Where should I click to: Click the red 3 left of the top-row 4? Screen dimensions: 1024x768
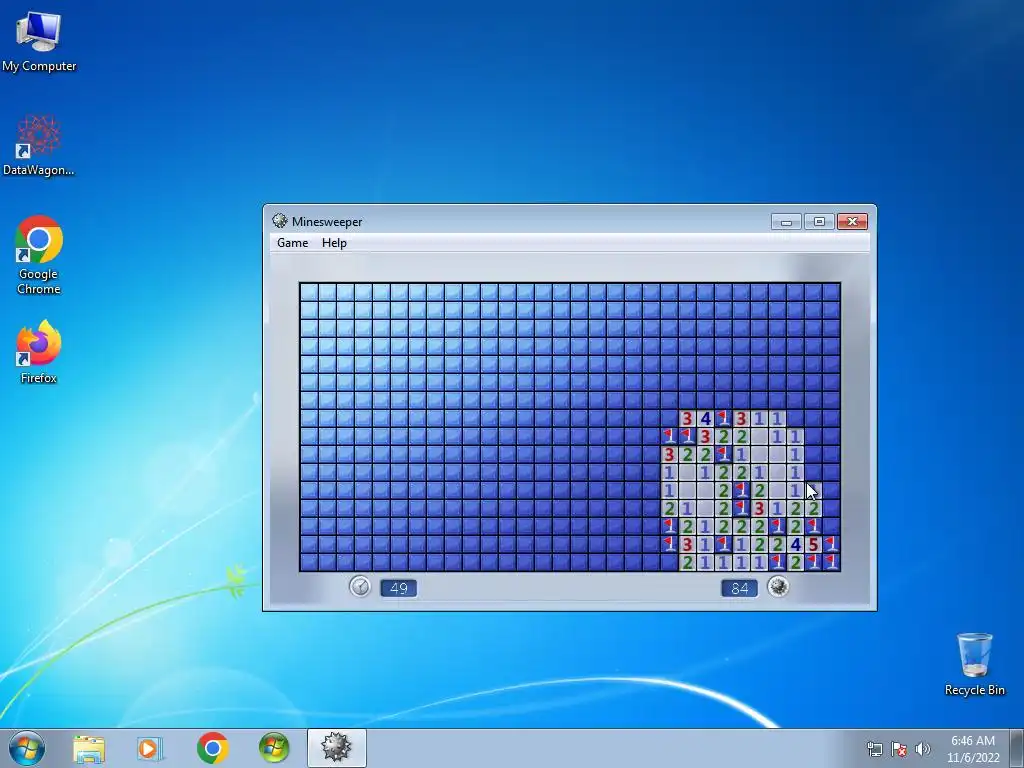pos(687,418)
